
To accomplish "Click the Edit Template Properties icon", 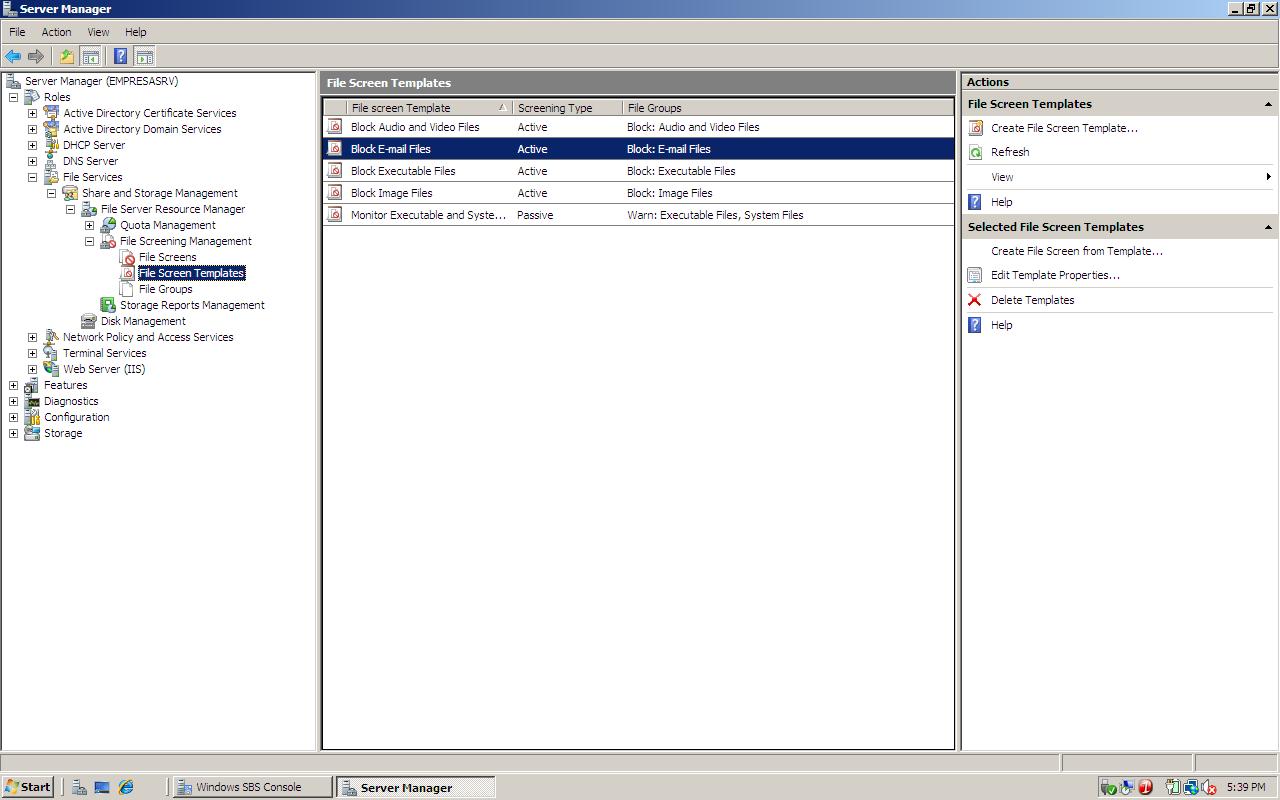I will click(976, 275).
